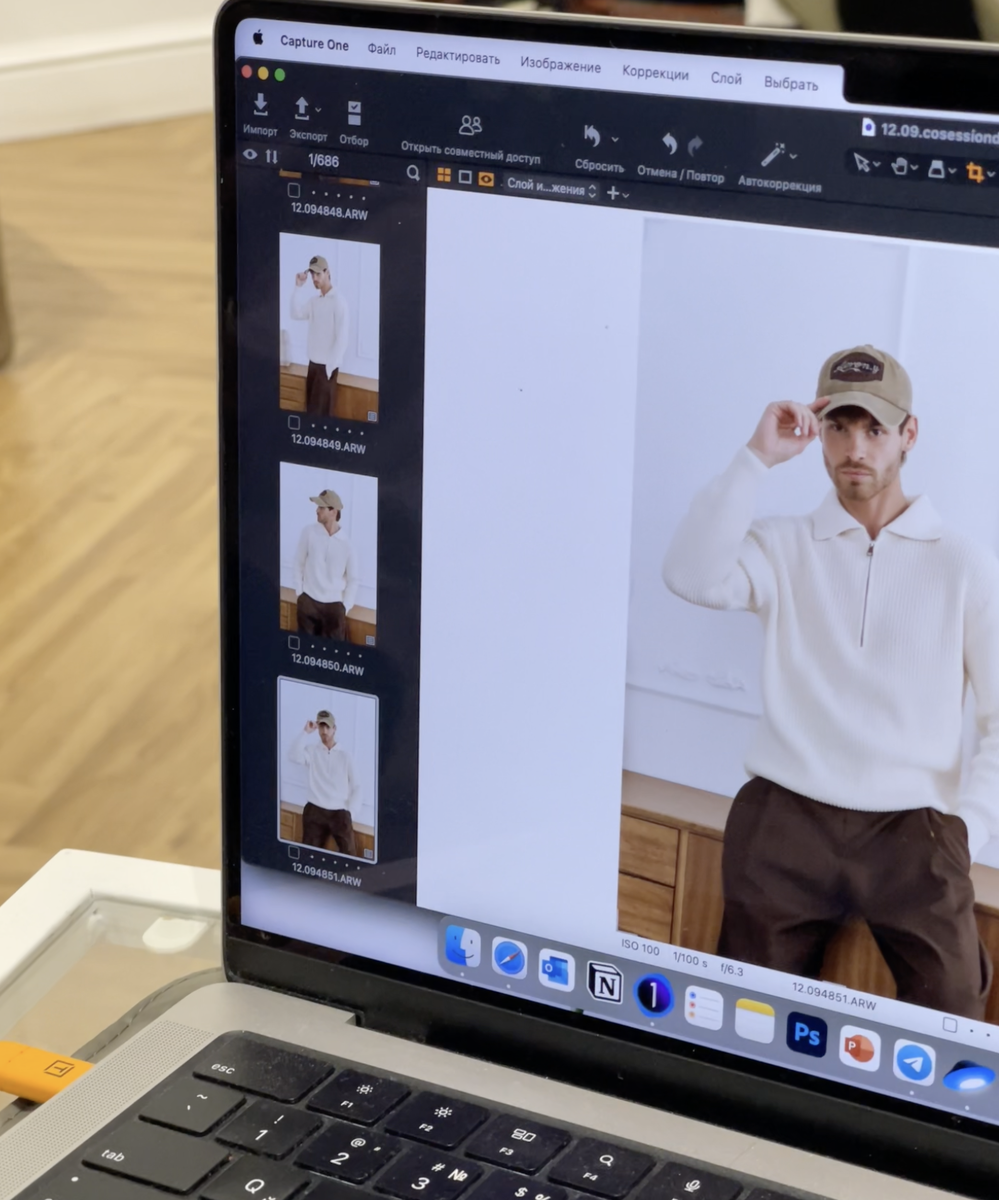999x1200 pixels.
Task: Open the Редактировать menu
Action: [x=458, y=56]
